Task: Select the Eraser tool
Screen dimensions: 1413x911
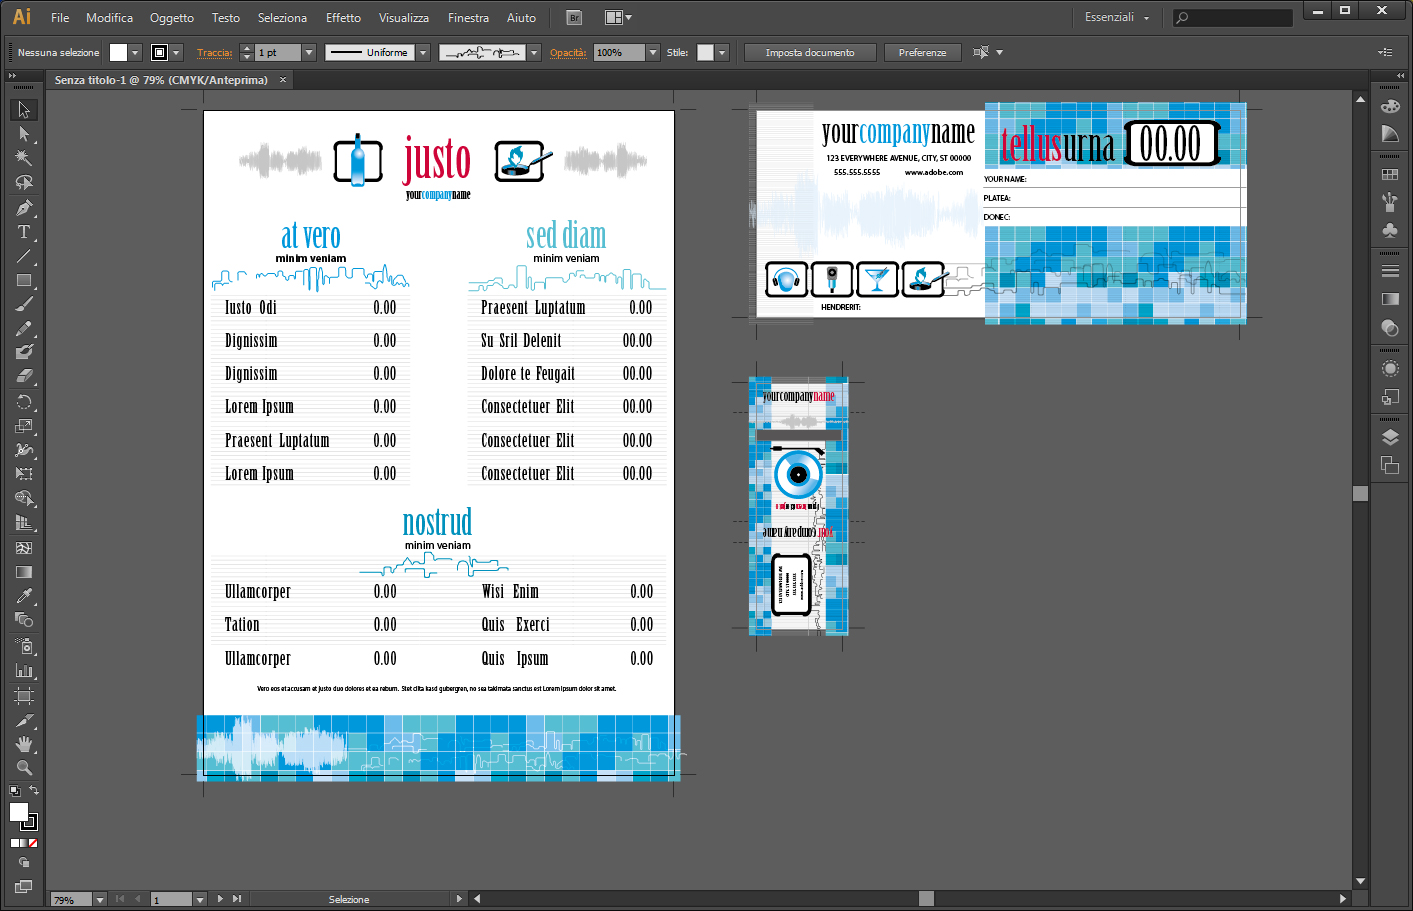Action: point(24,376)
